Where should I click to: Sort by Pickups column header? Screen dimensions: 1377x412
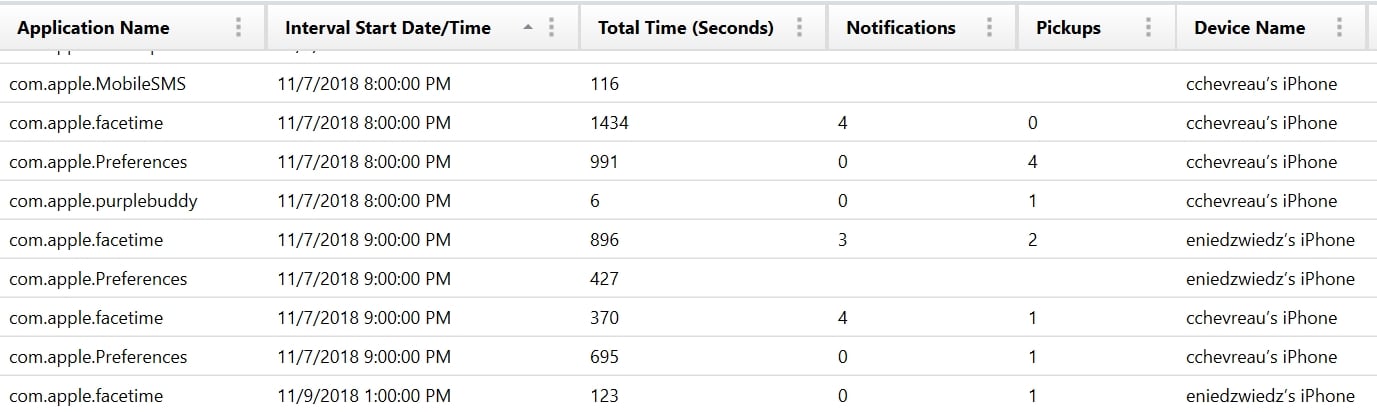(x=1069, y=28)
